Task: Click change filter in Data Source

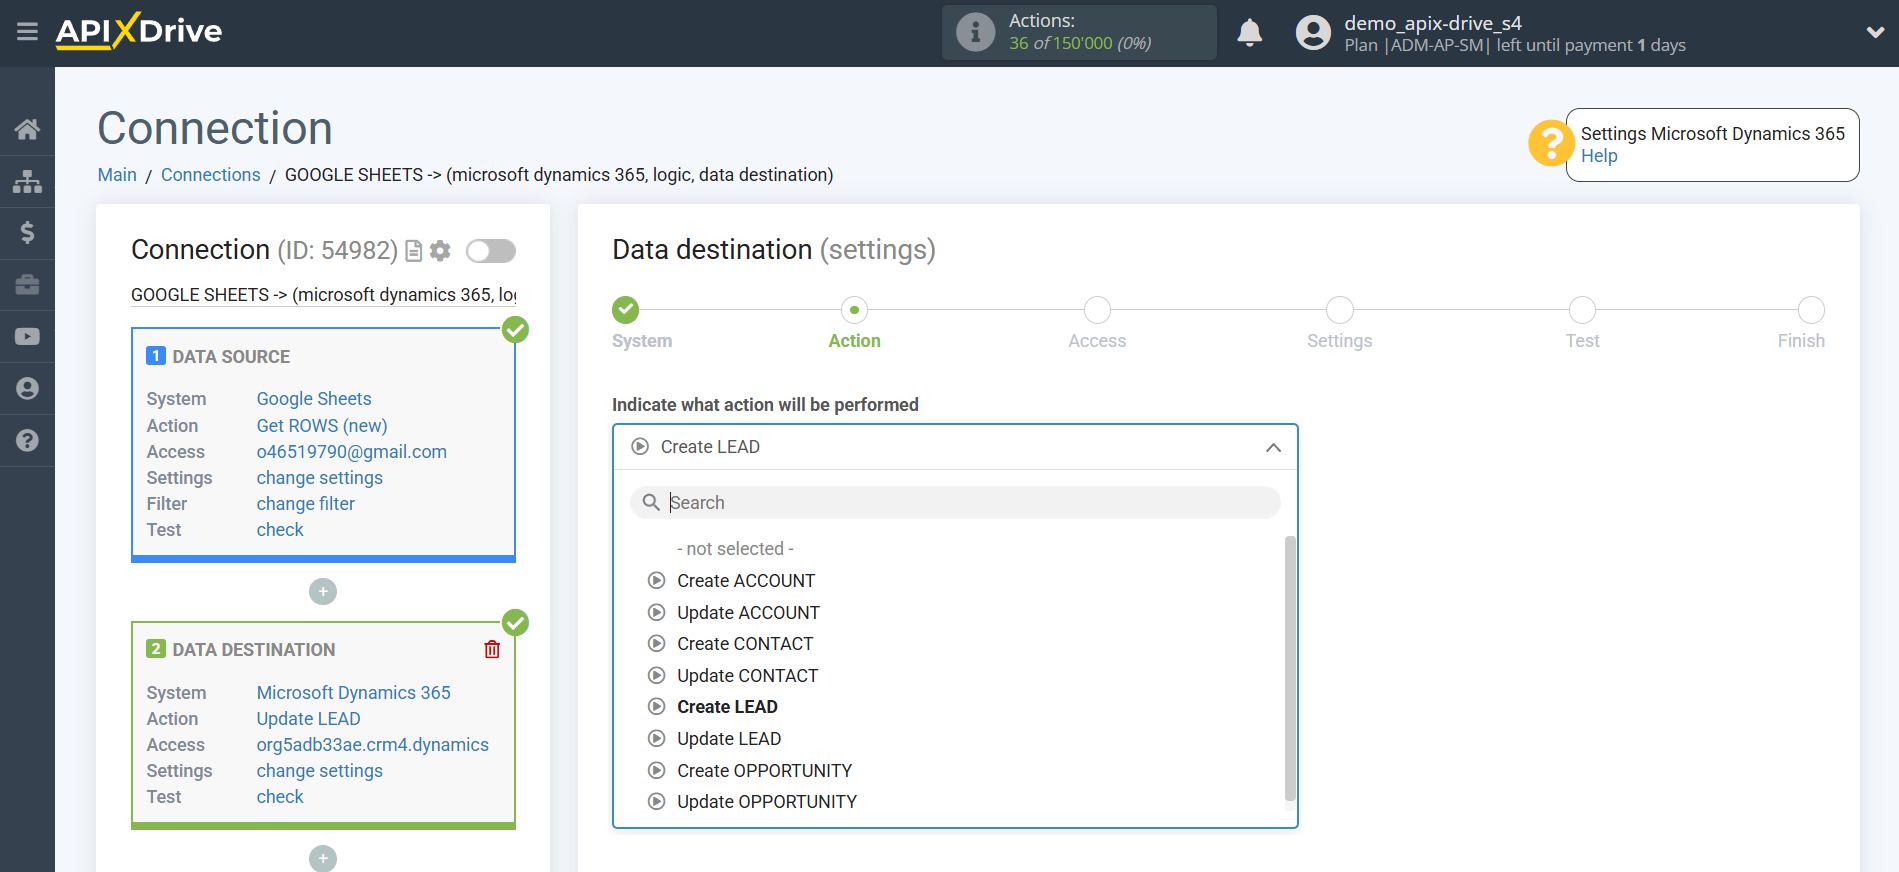Action: click(x=306, y=504)
